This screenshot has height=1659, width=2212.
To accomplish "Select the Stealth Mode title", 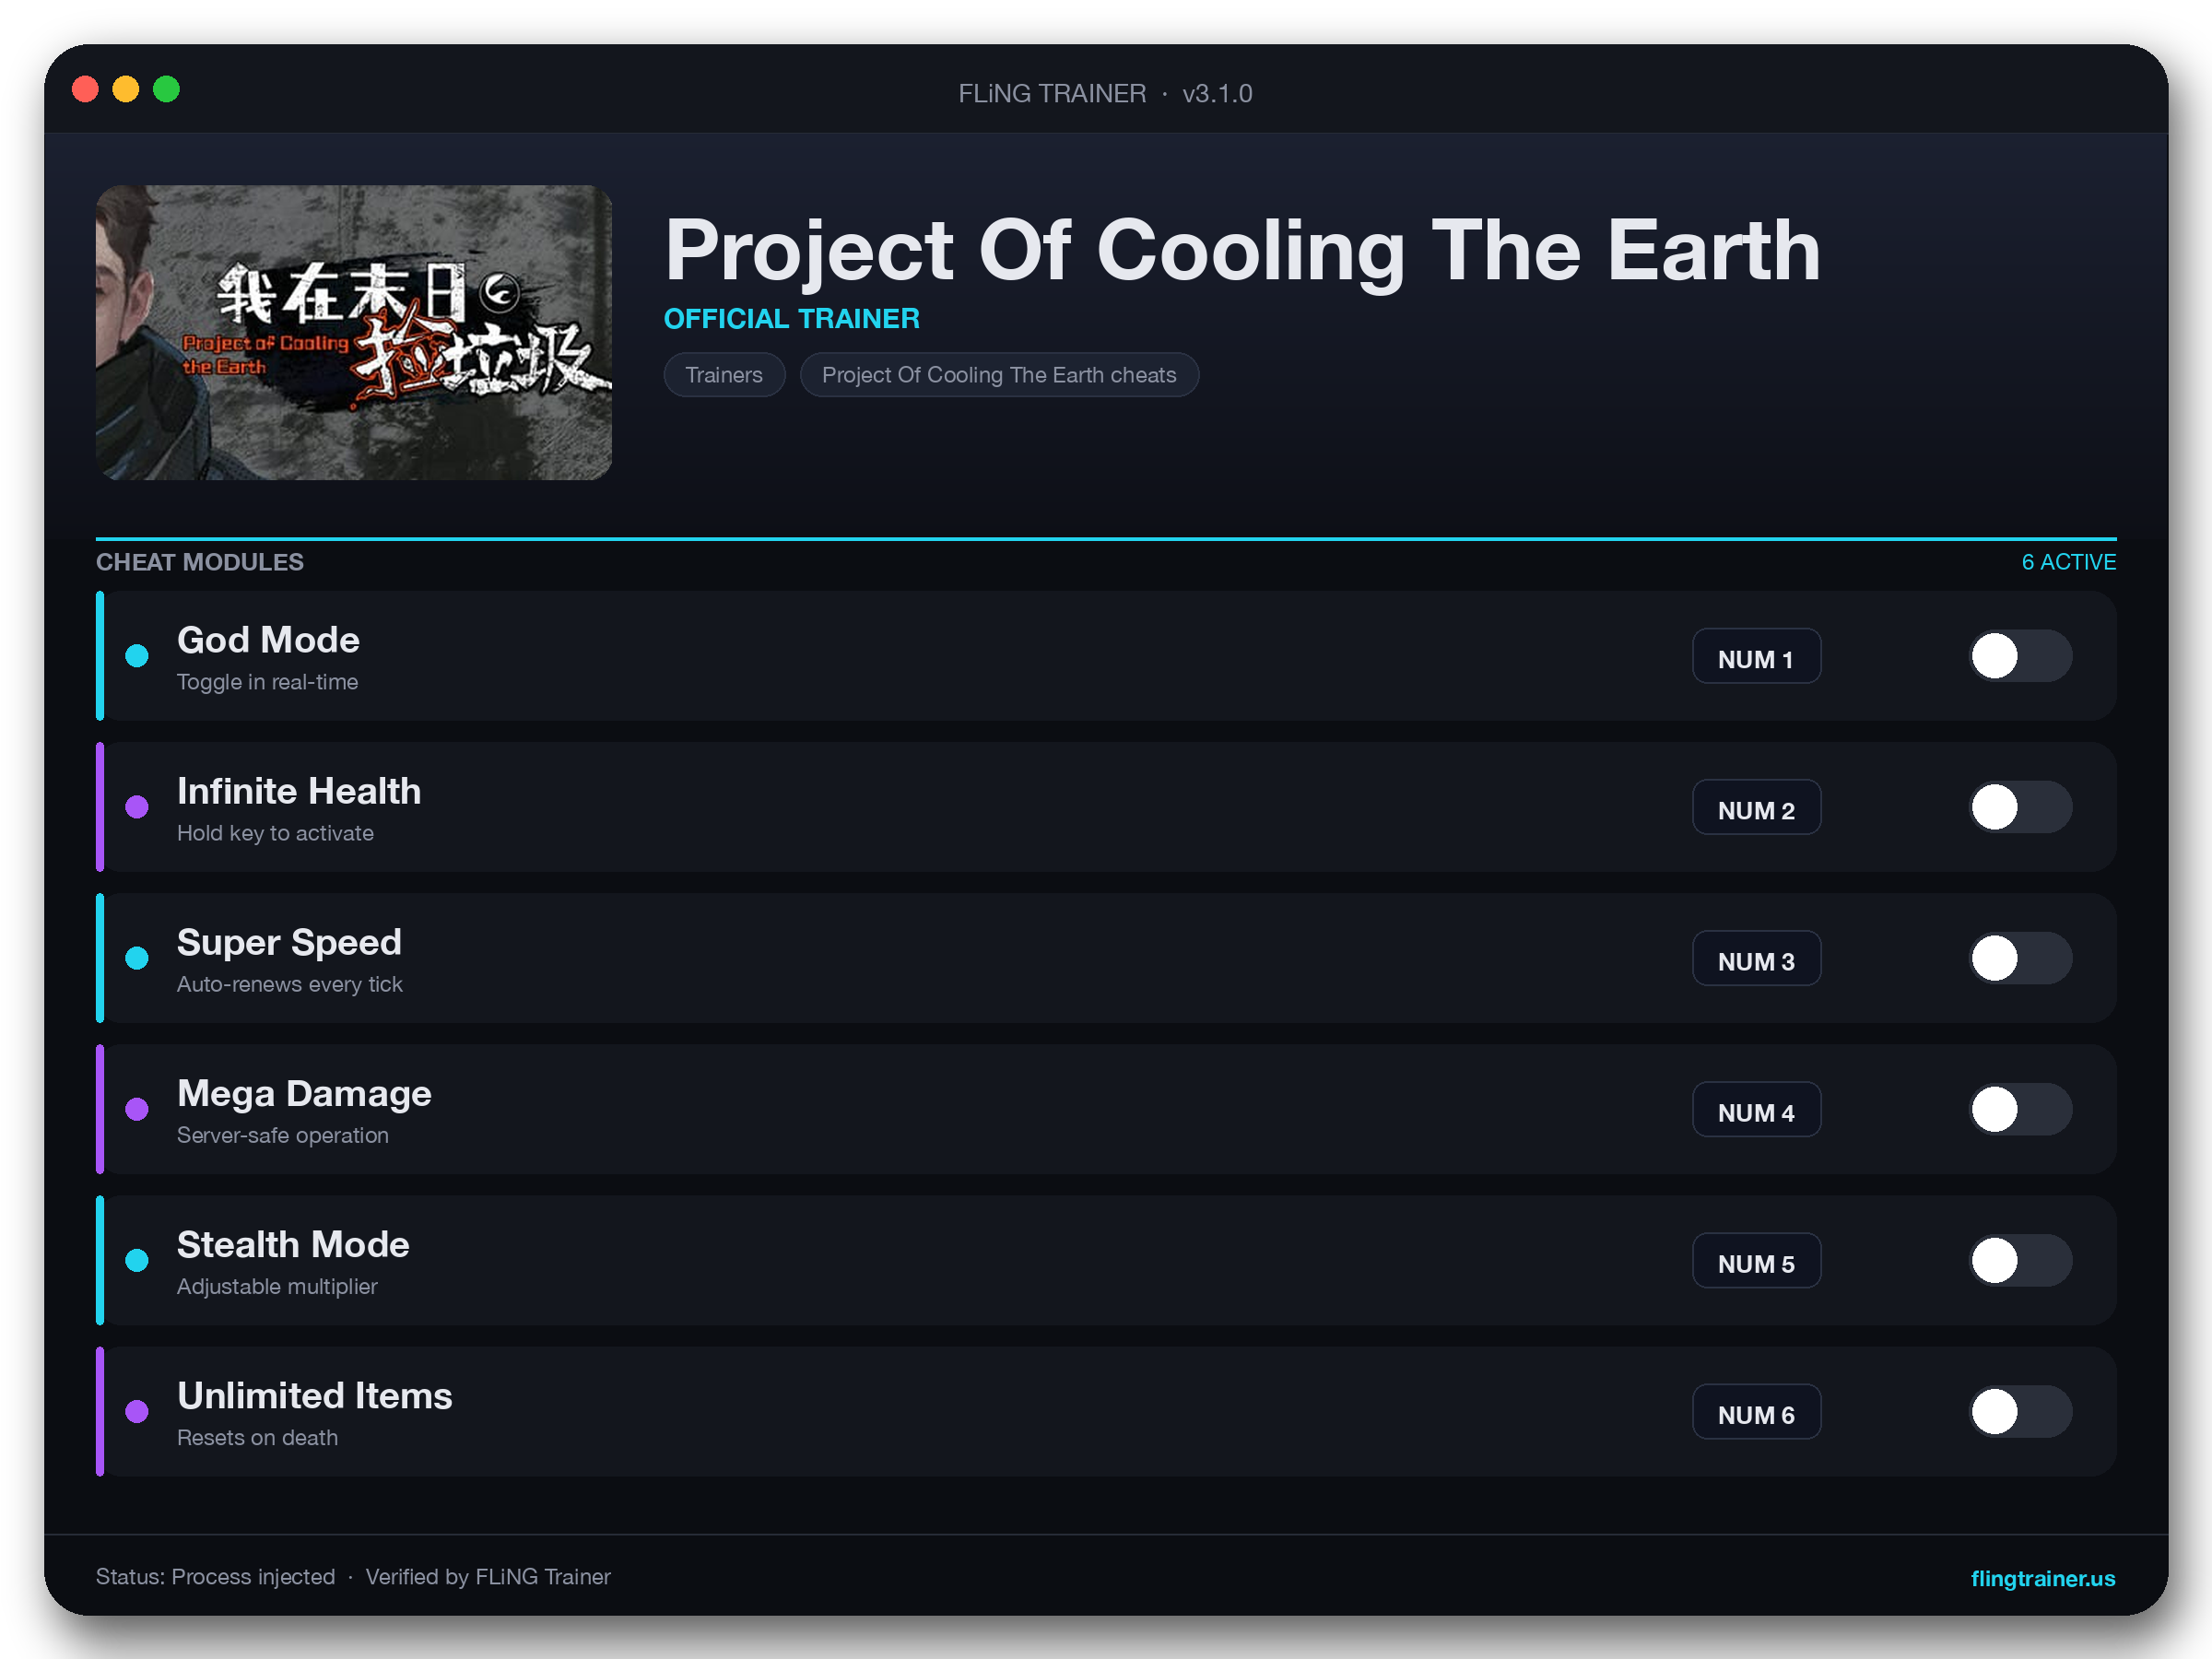I will click(293, 1244).
